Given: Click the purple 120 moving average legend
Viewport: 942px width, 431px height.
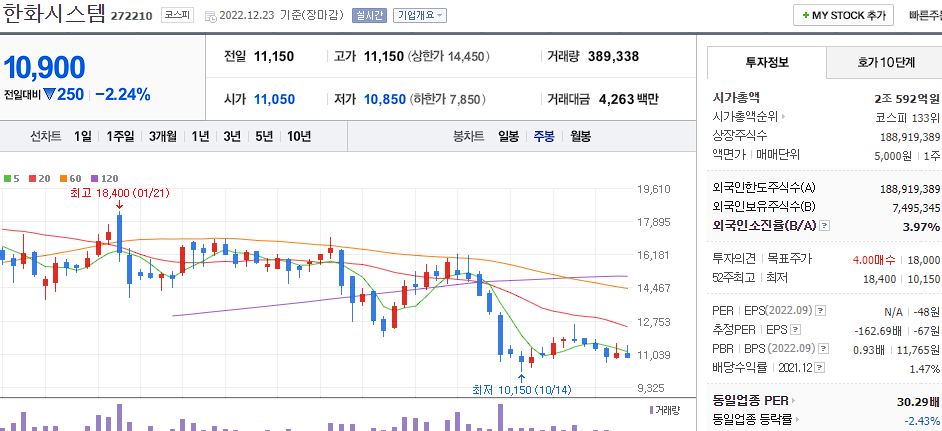Looking at the screenshot, I should (x=105, y=179).
